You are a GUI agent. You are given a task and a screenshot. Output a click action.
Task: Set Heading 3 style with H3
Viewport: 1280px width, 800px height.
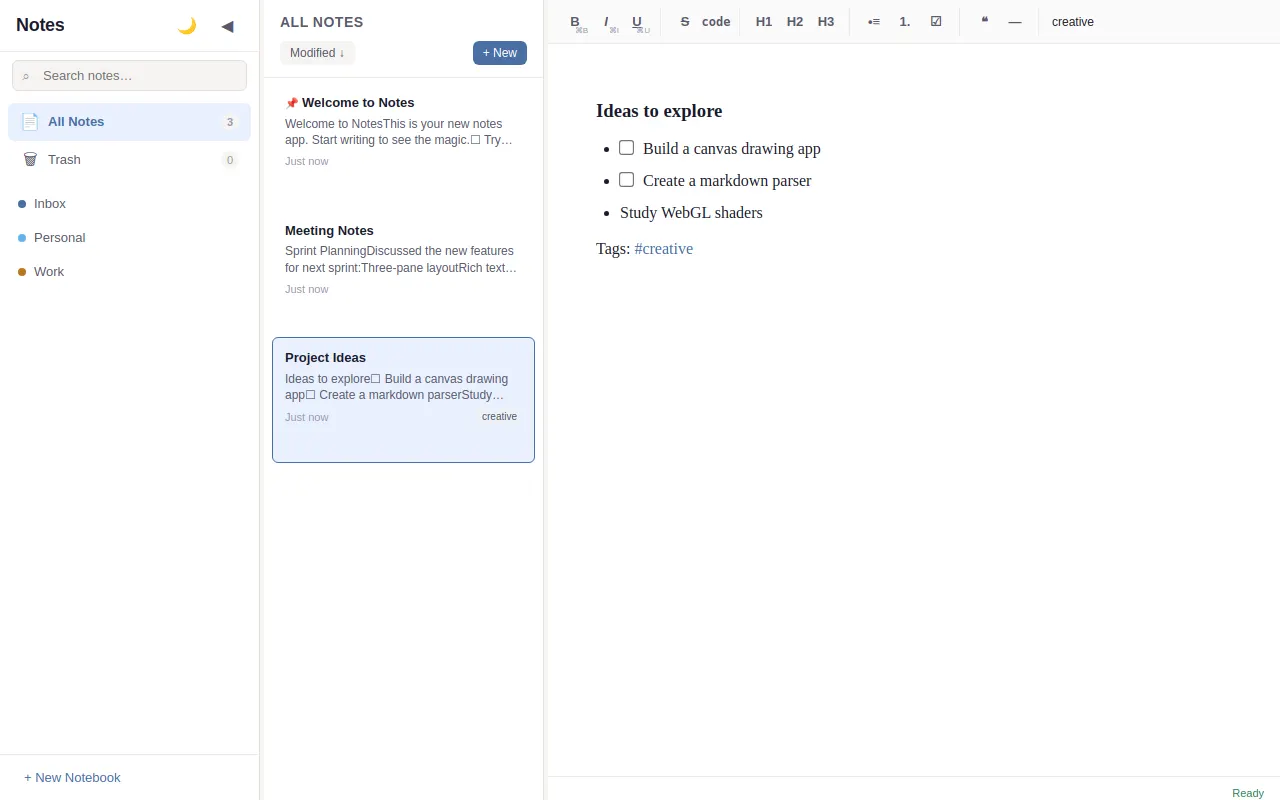[826, 22]
